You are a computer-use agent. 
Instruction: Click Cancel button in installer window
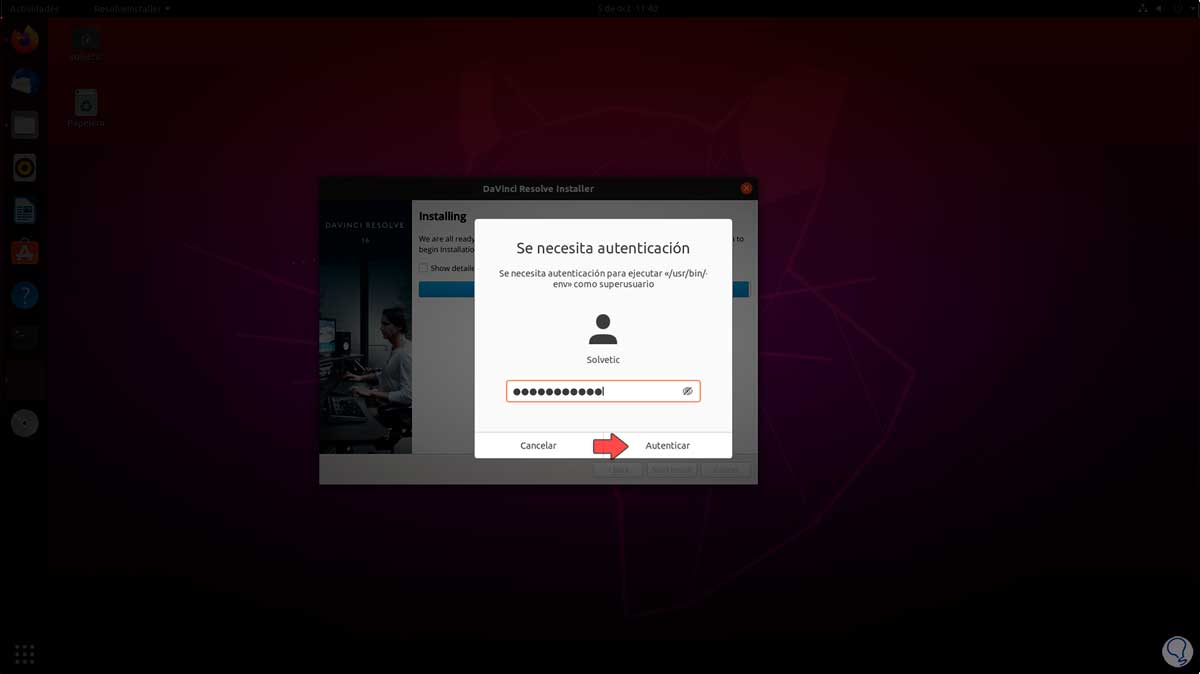(725, 470)
